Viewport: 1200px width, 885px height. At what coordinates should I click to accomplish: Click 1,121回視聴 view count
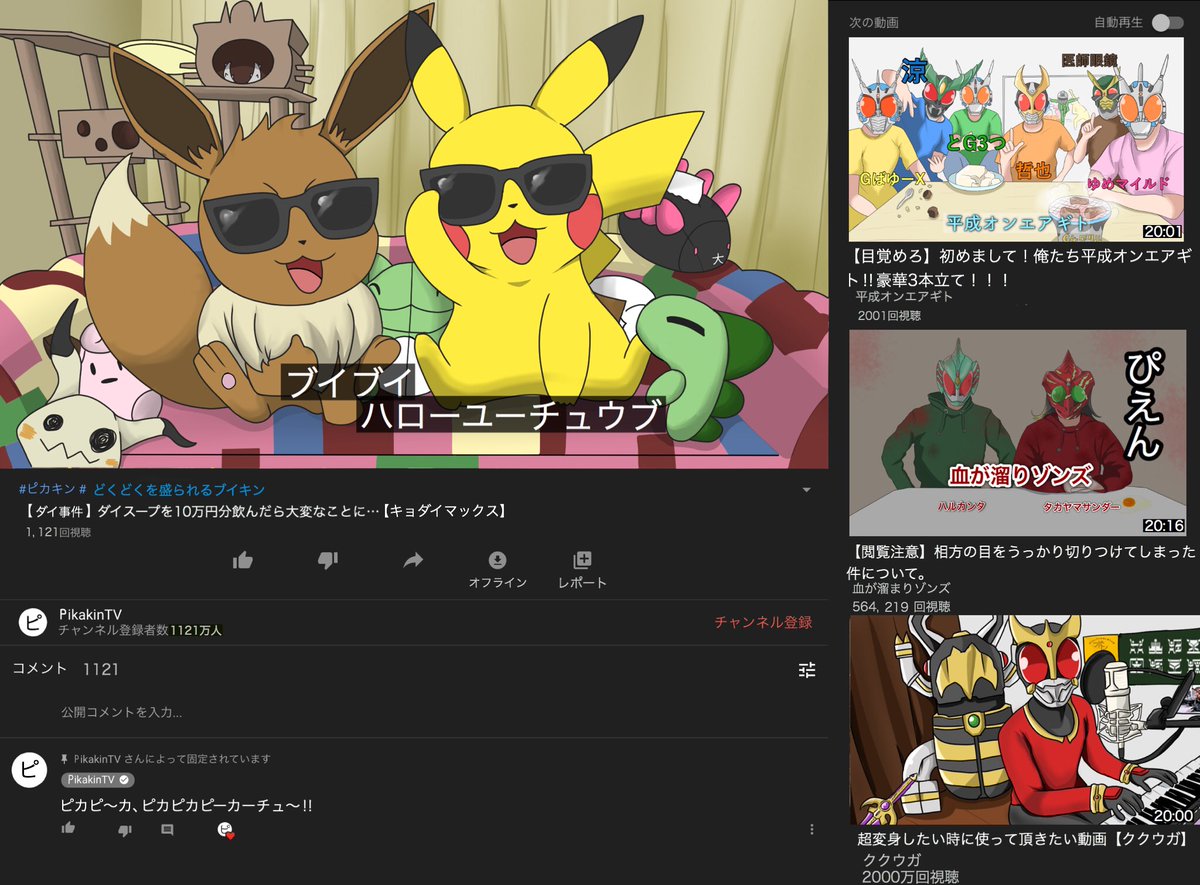click(60, 532)
